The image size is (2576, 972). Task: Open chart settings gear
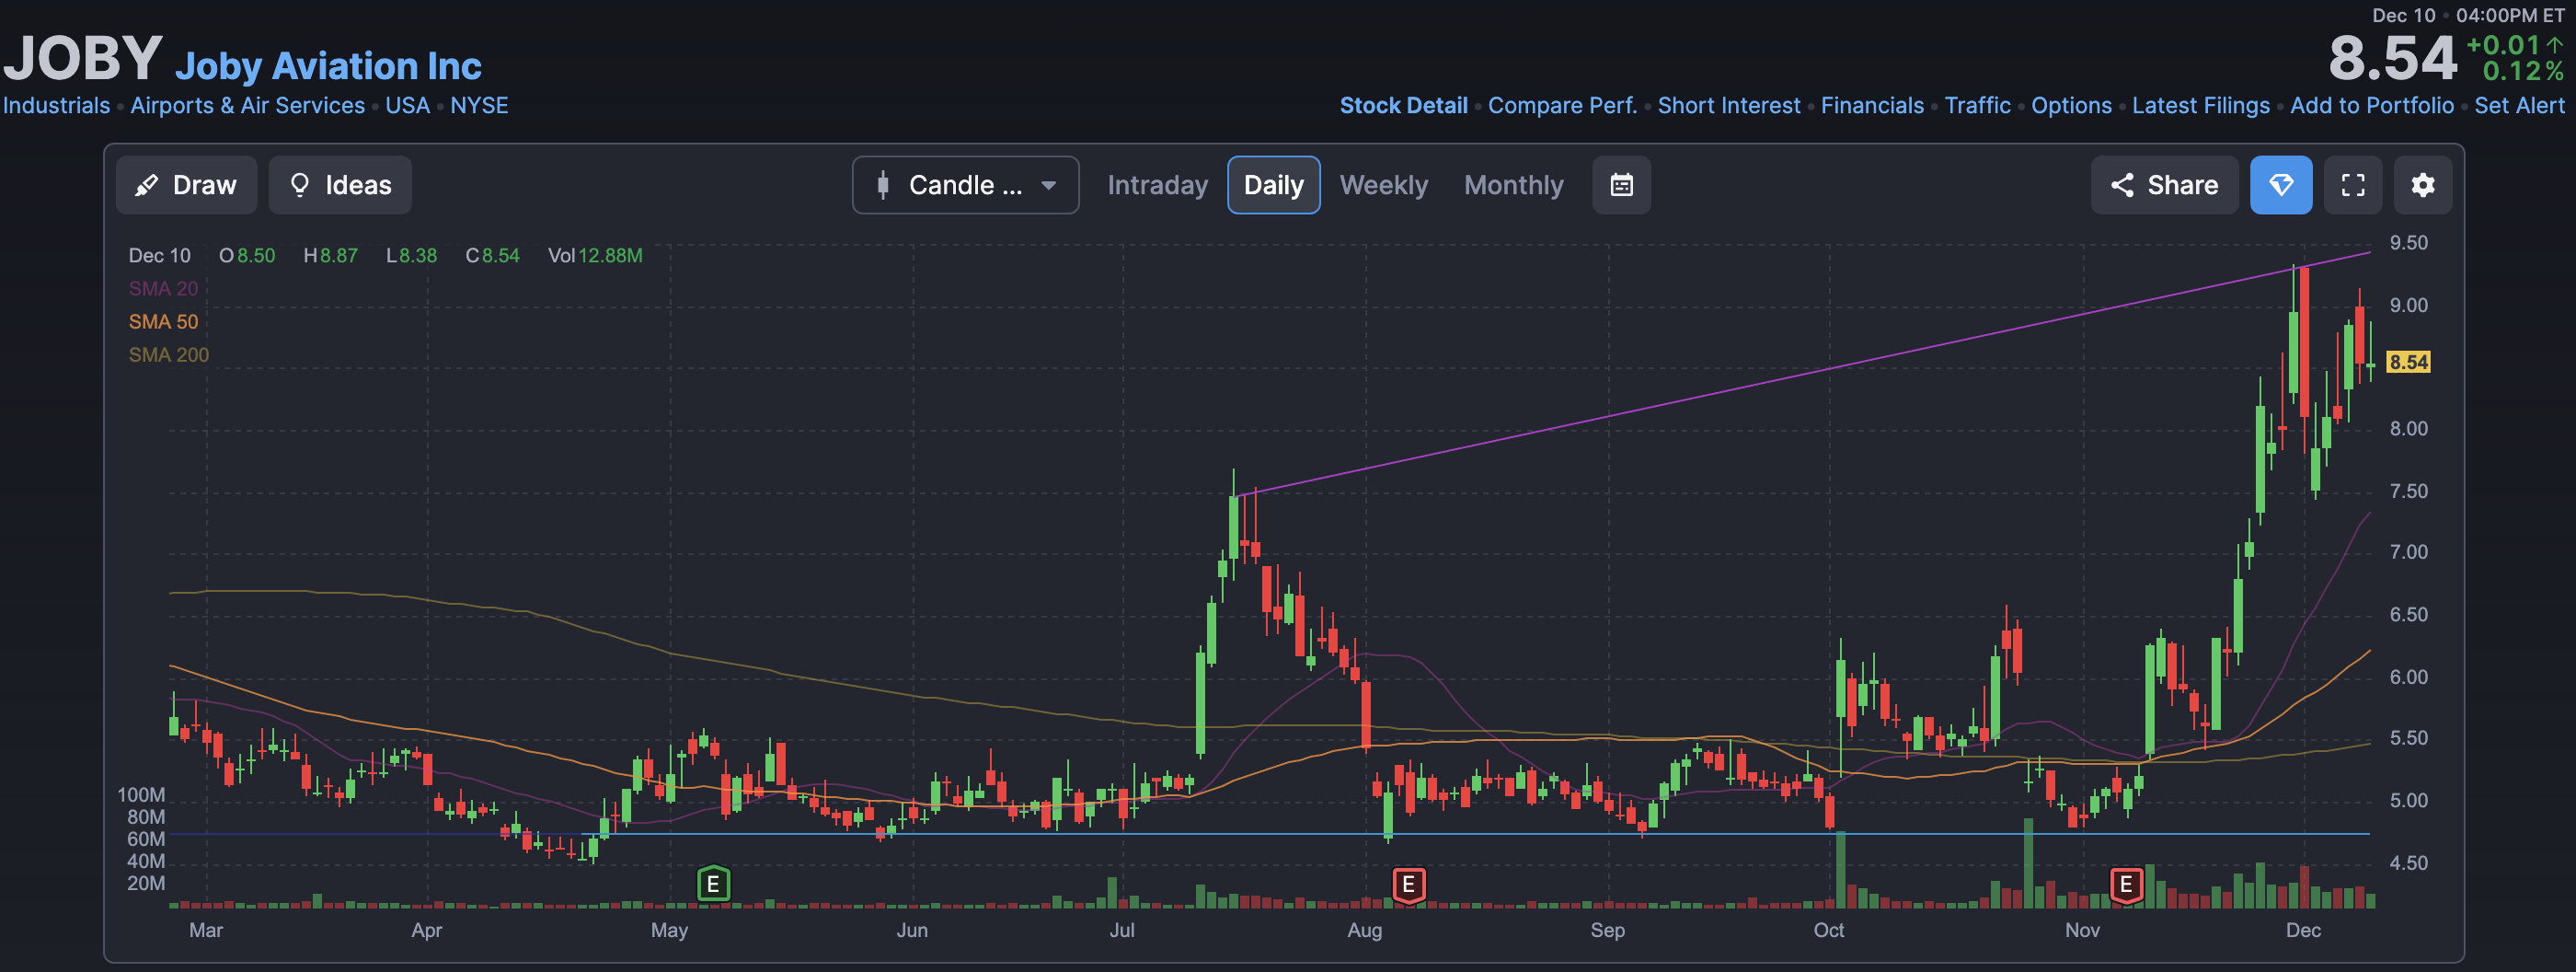2422,185
